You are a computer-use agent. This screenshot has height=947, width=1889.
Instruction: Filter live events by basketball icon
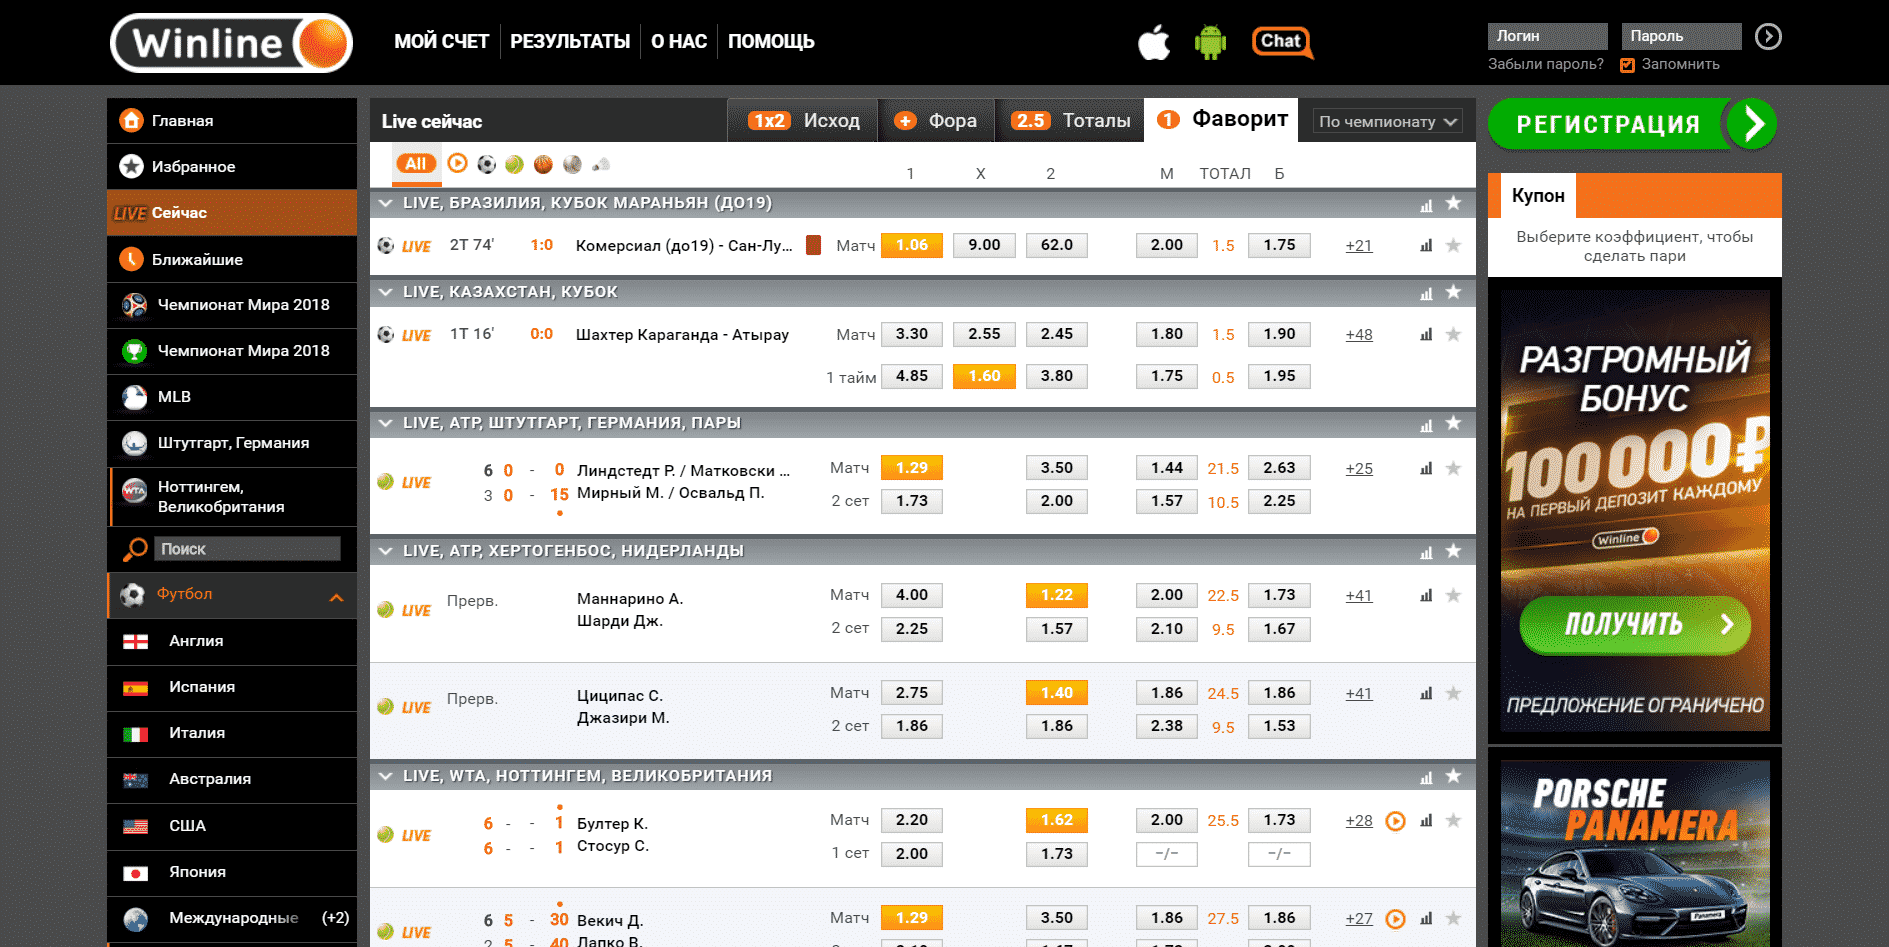point(543,164)
